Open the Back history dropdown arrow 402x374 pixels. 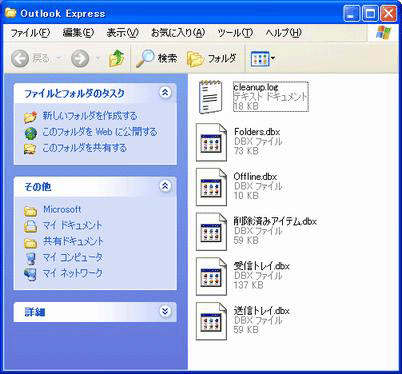pyautogui.click(x=59, y=59)
